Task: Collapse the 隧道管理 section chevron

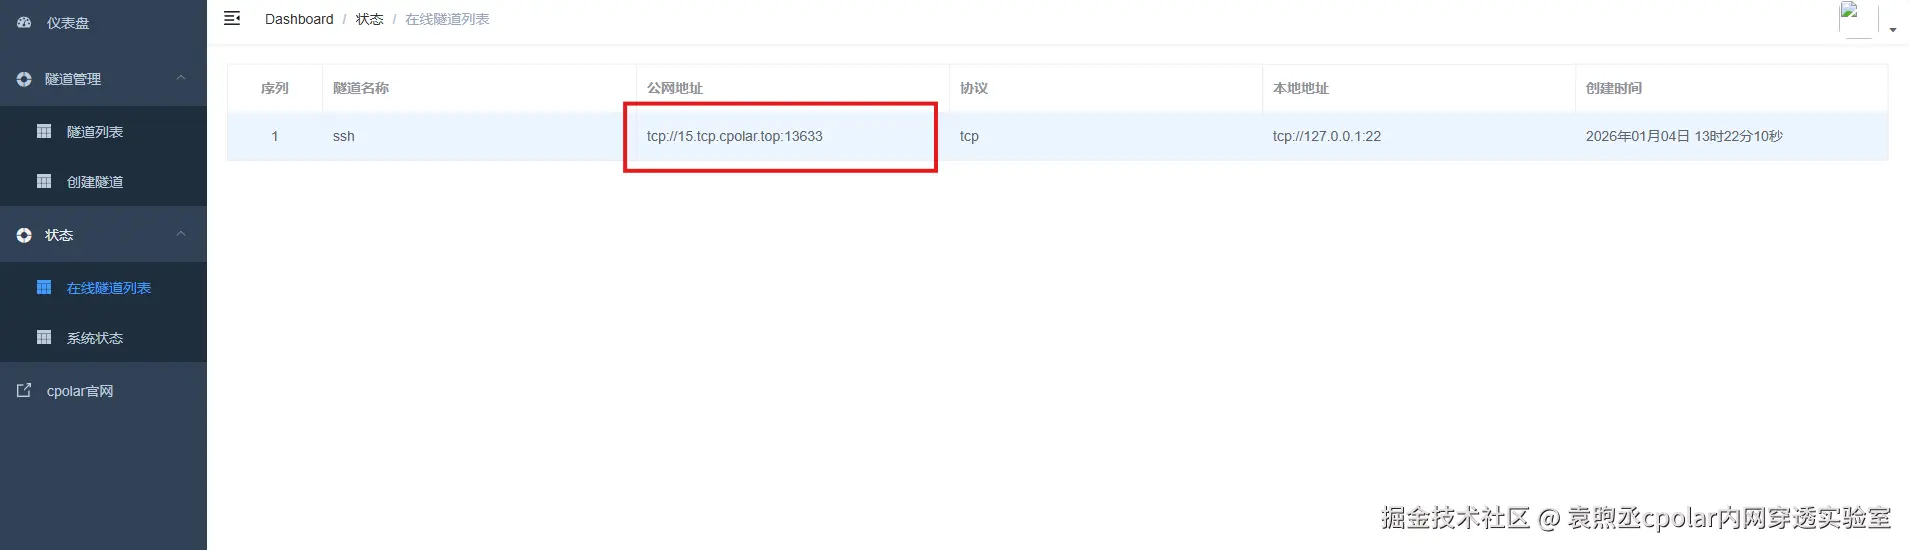Action: click(181, 78)
